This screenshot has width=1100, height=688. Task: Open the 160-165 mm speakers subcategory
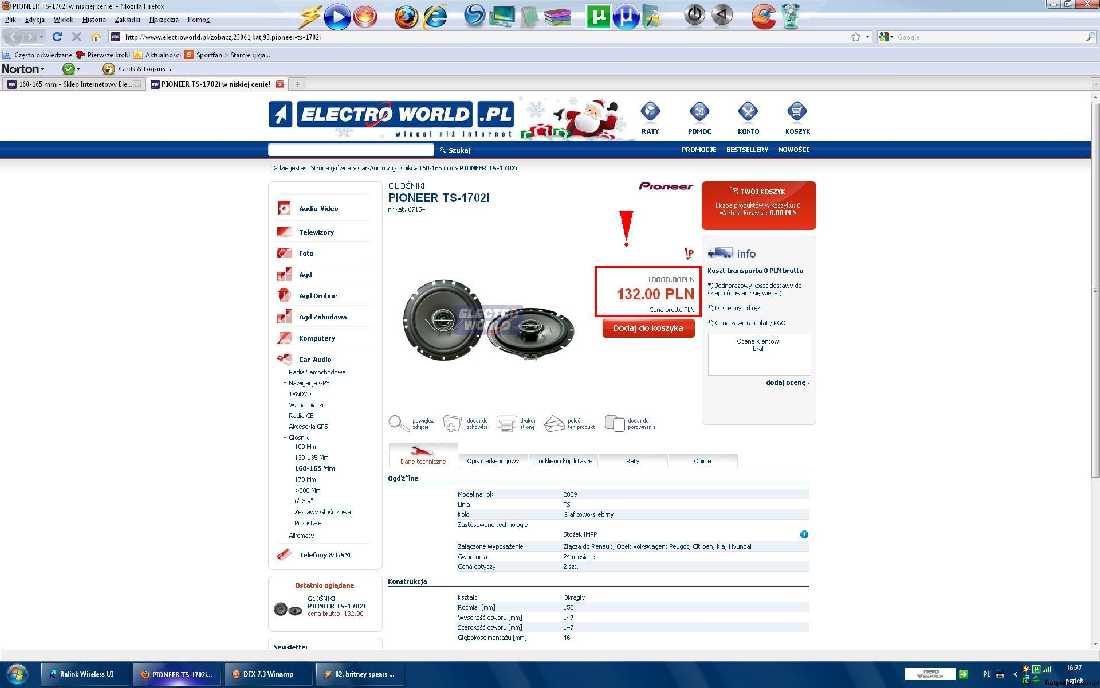(x=315, y=468)
